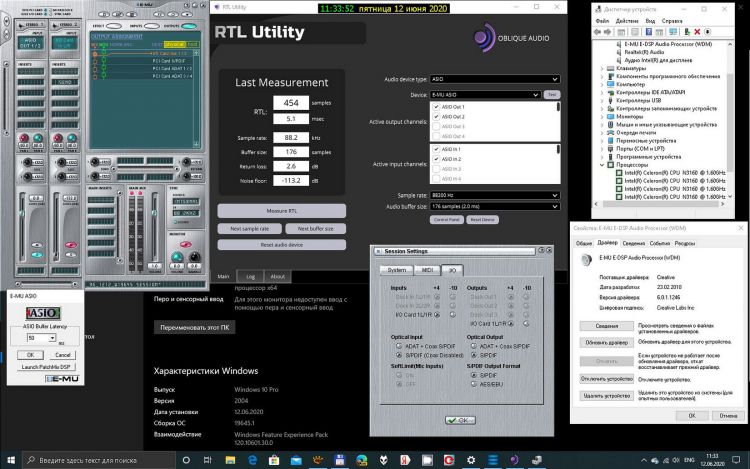Click the red X uninstall device icon
The width and height of the screenshot is (750, 469).
tap(697, 32)
